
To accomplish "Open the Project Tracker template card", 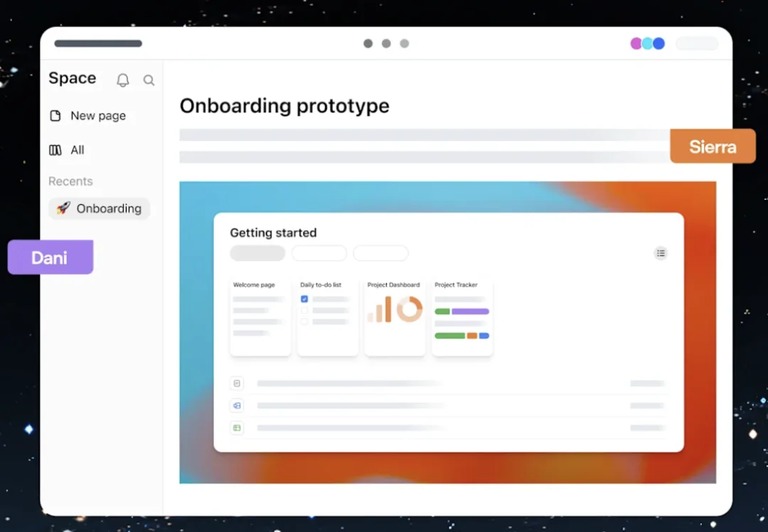I will [x=462, y=317].
